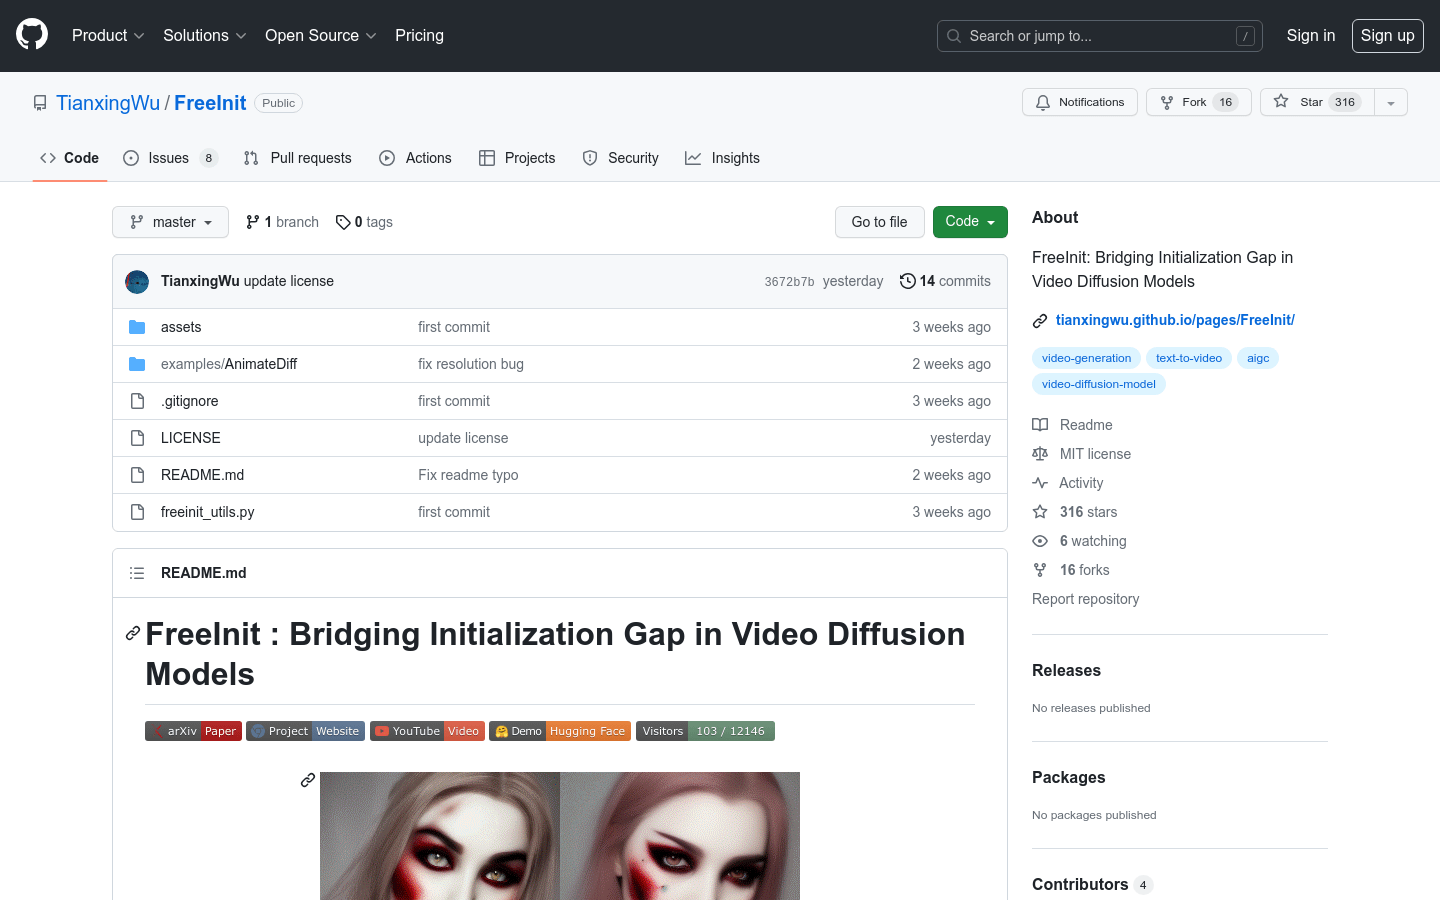Click the YouTube Video badge

tap(427, 731)
